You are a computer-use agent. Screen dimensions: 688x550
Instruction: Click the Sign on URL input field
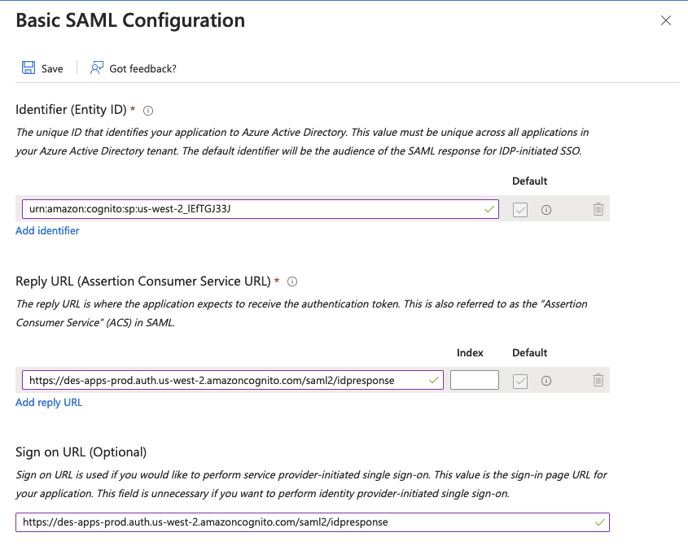pyautogui.click(x=300, y=522)
